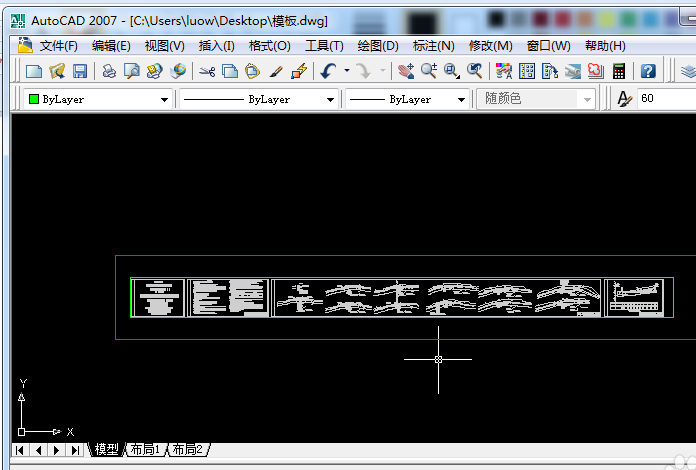Open the 文件(F) menu
The width and height of the screenshot is (696, 470).
[59, 46]
